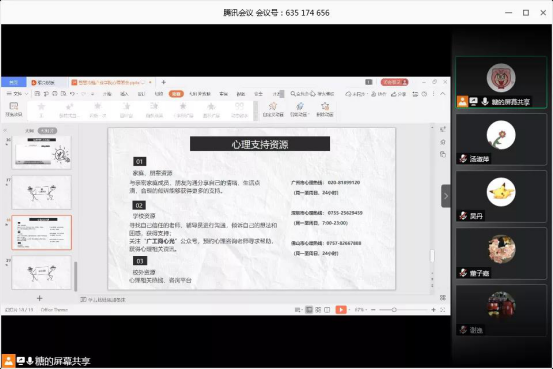Viewport: 553px width, 369px height.
Task: Toggle the reading view icon in status bar
Action: (x=327, y=310)
